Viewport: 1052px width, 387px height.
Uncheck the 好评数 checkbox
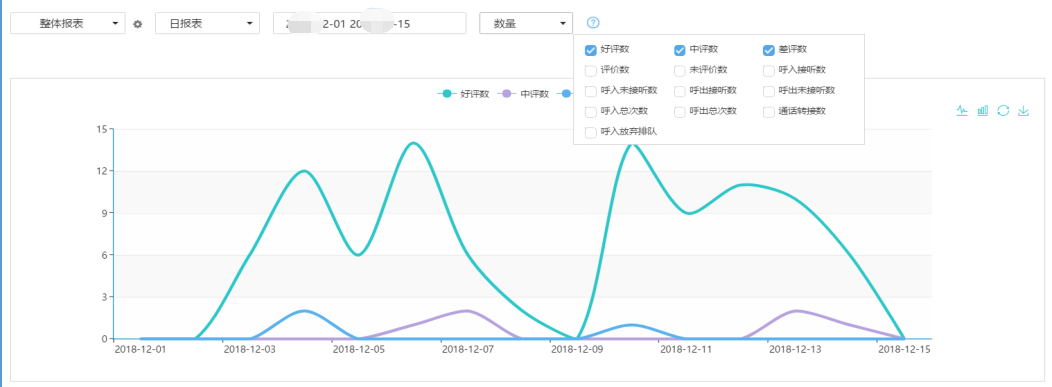pos(591,50)
